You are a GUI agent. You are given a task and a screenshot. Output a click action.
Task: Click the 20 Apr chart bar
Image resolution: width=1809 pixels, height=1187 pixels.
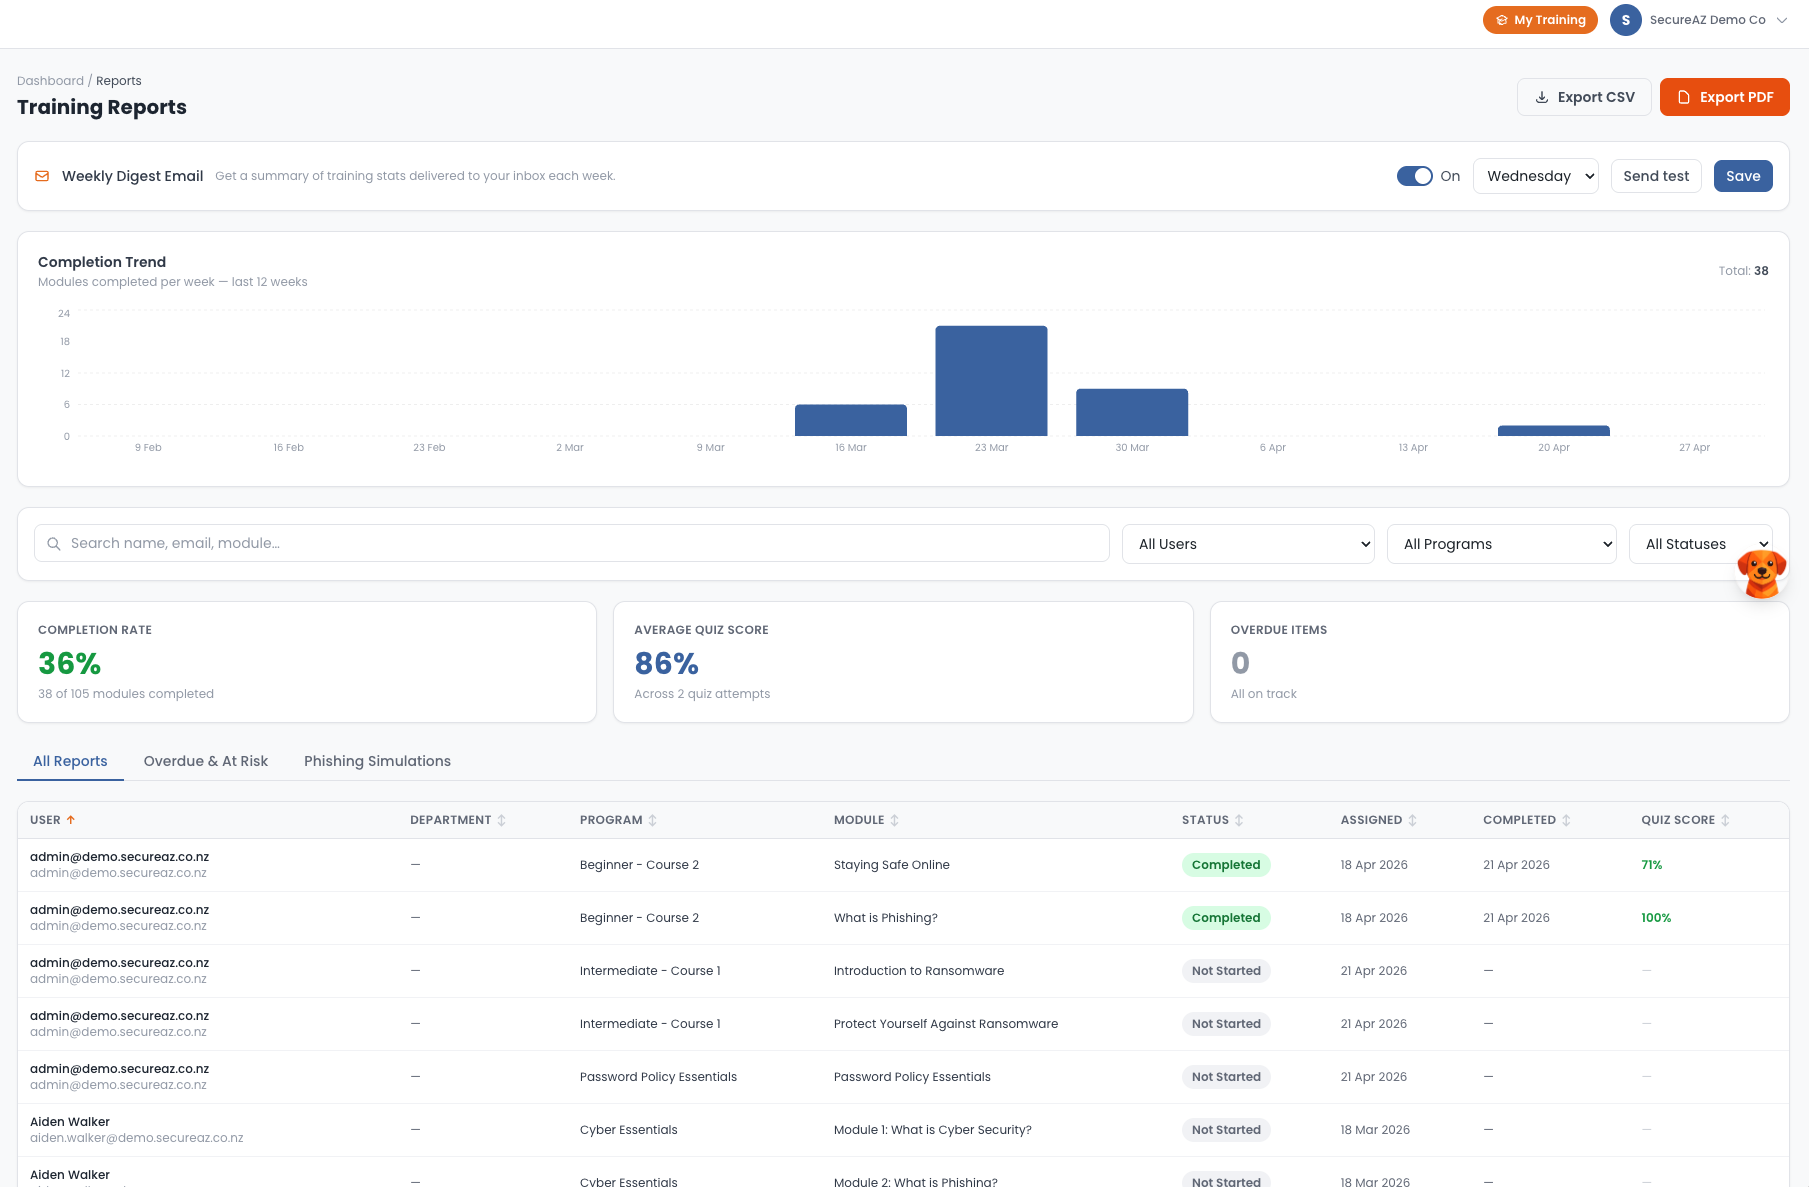pyautogui.click(x=1554, y=431)
